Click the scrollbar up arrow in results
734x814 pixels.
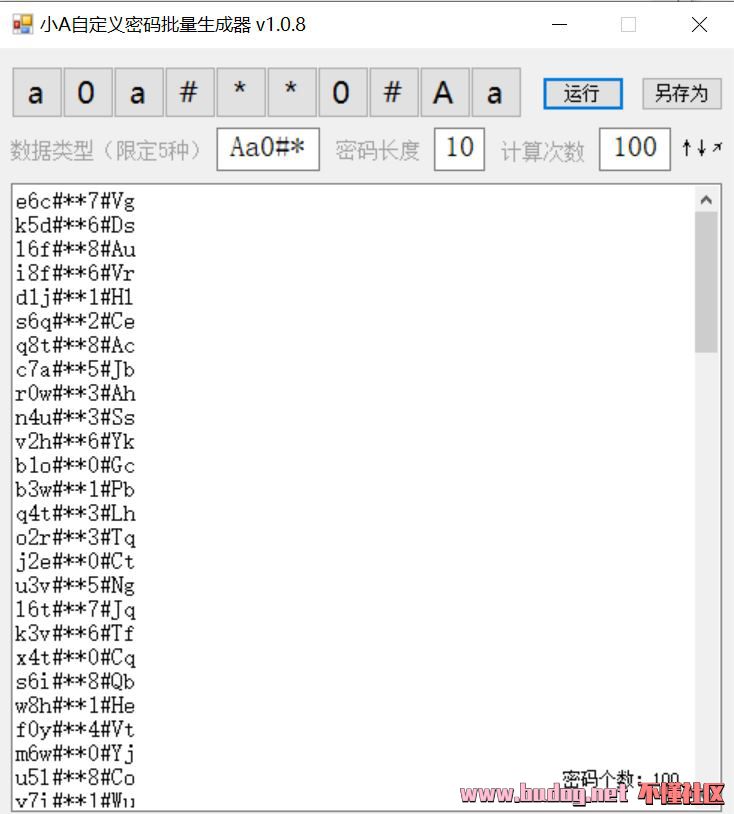click(x=706, y=200)
